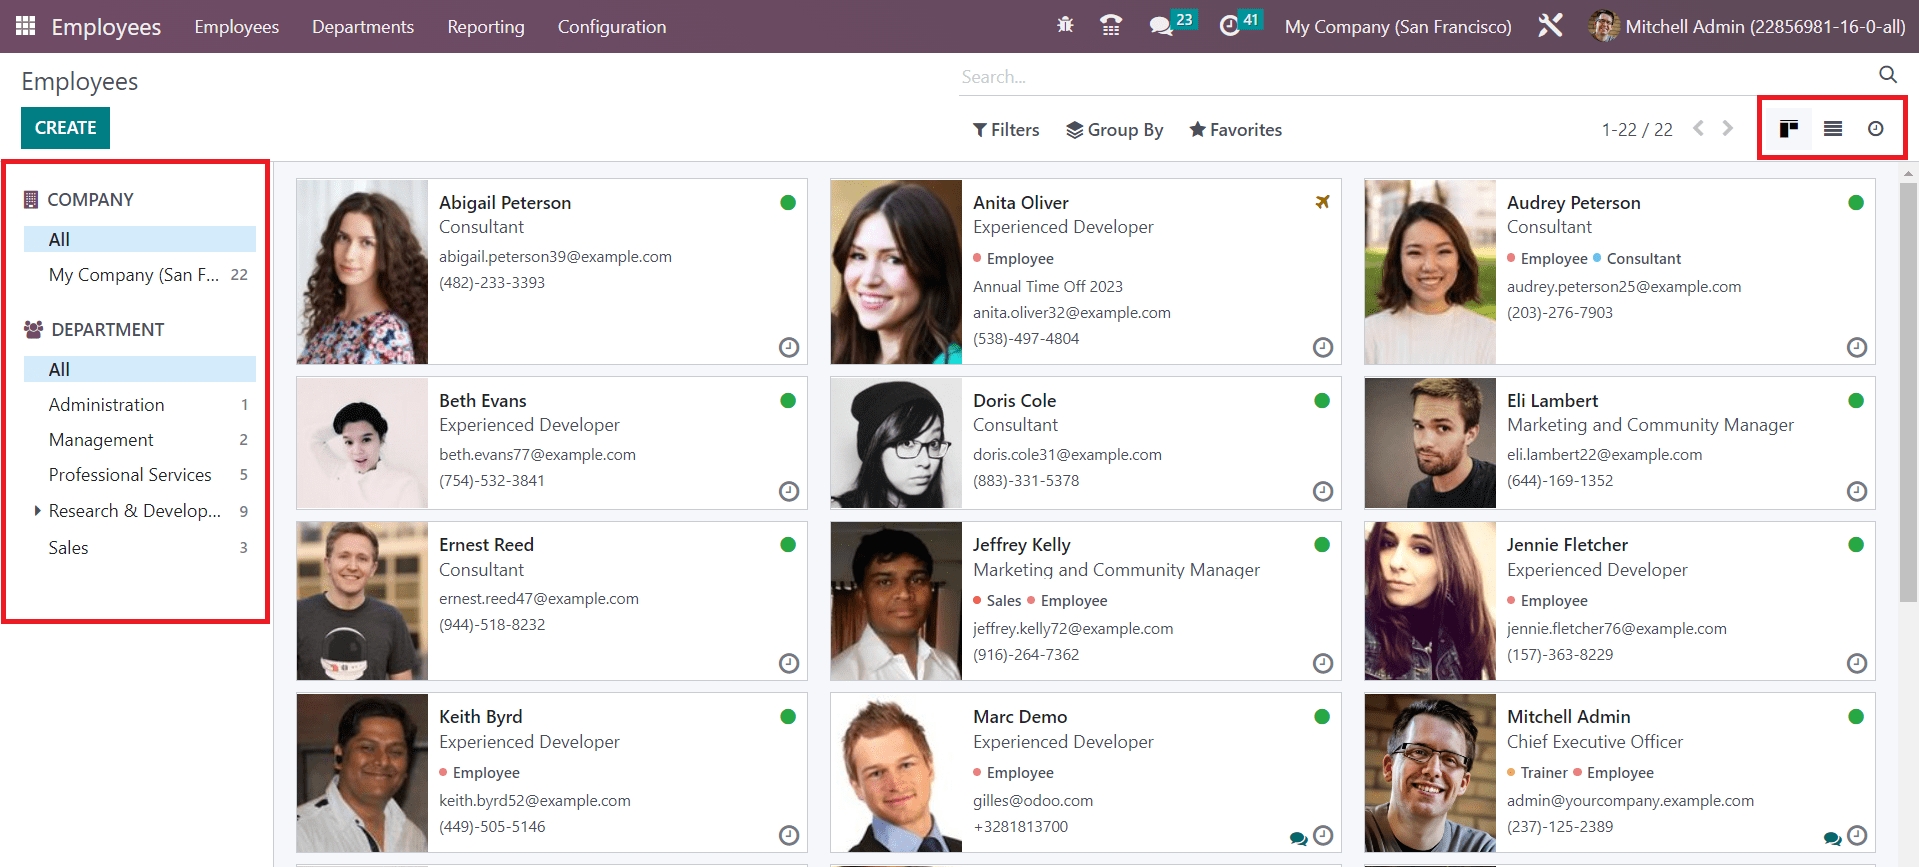
Task: Switch to Kanban view
Action: coord(1789,128)
